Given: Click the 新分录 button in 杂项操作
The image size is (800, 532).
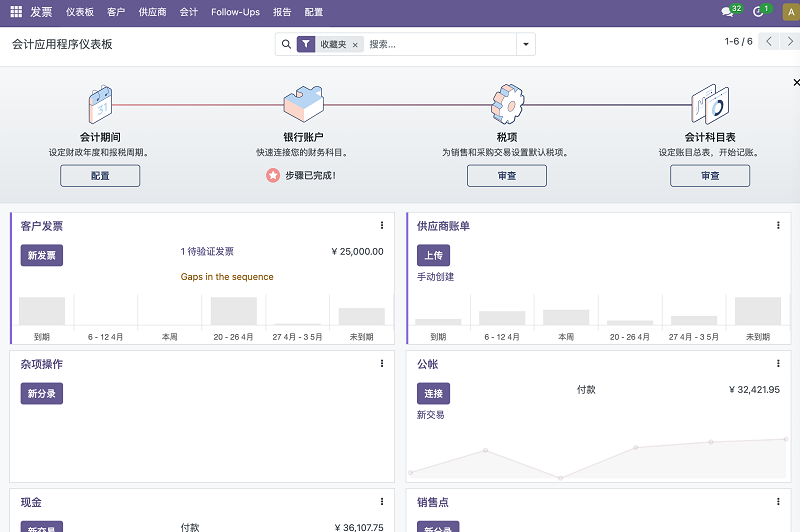Looking at the screenshot, I should point(42,394).
